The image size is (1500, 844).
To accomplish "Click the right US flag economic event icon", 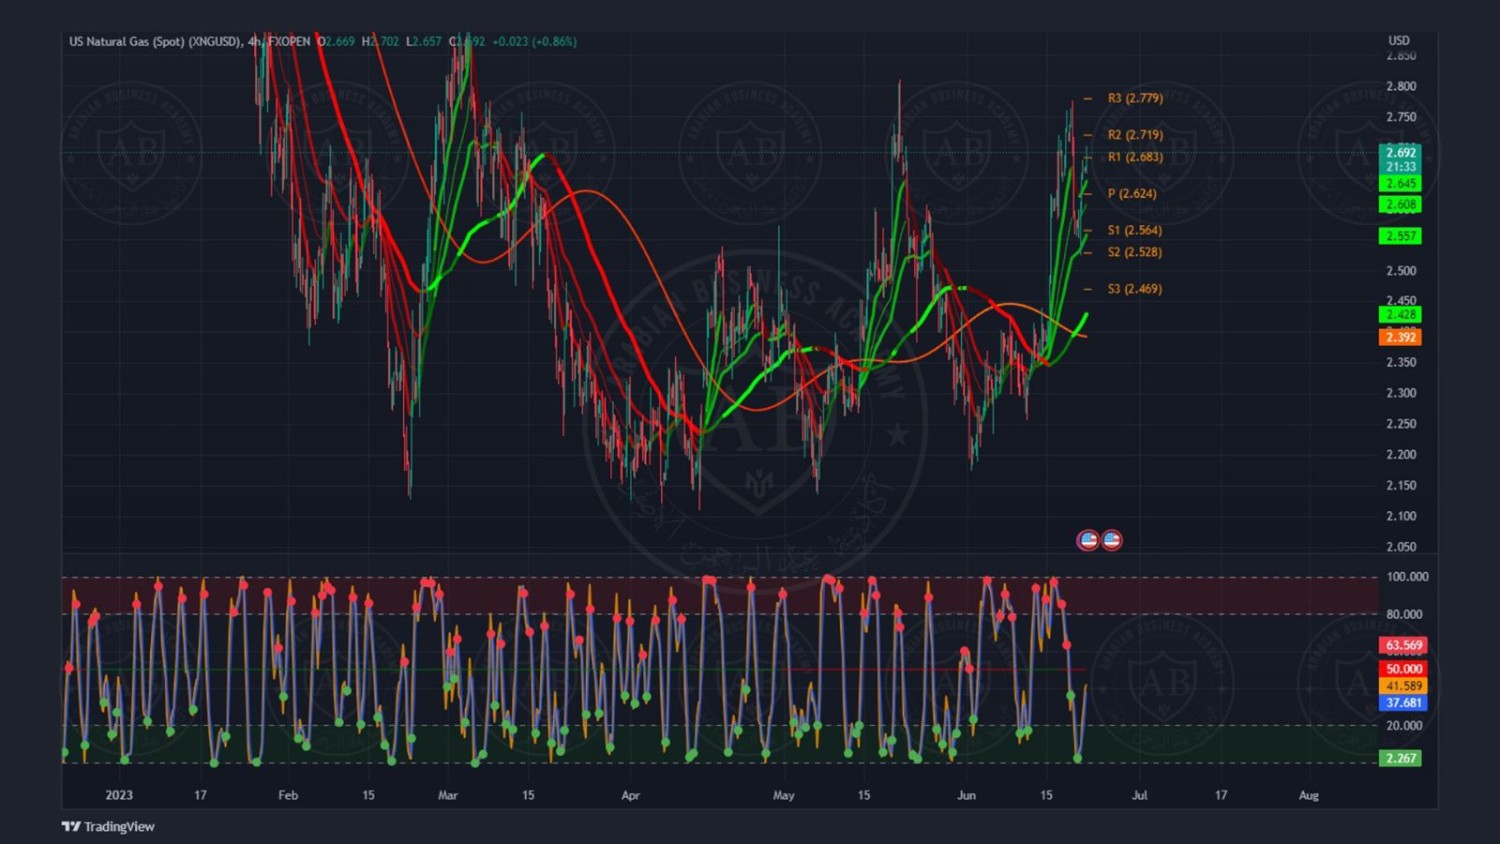I will (x=1112, y=540).
